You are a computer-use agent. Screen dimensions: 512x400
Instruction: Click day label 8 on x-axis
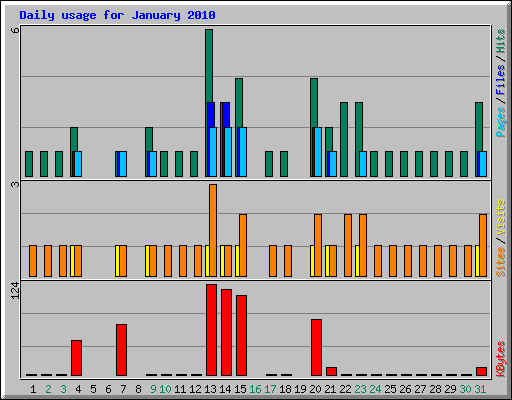pos(138,389)
